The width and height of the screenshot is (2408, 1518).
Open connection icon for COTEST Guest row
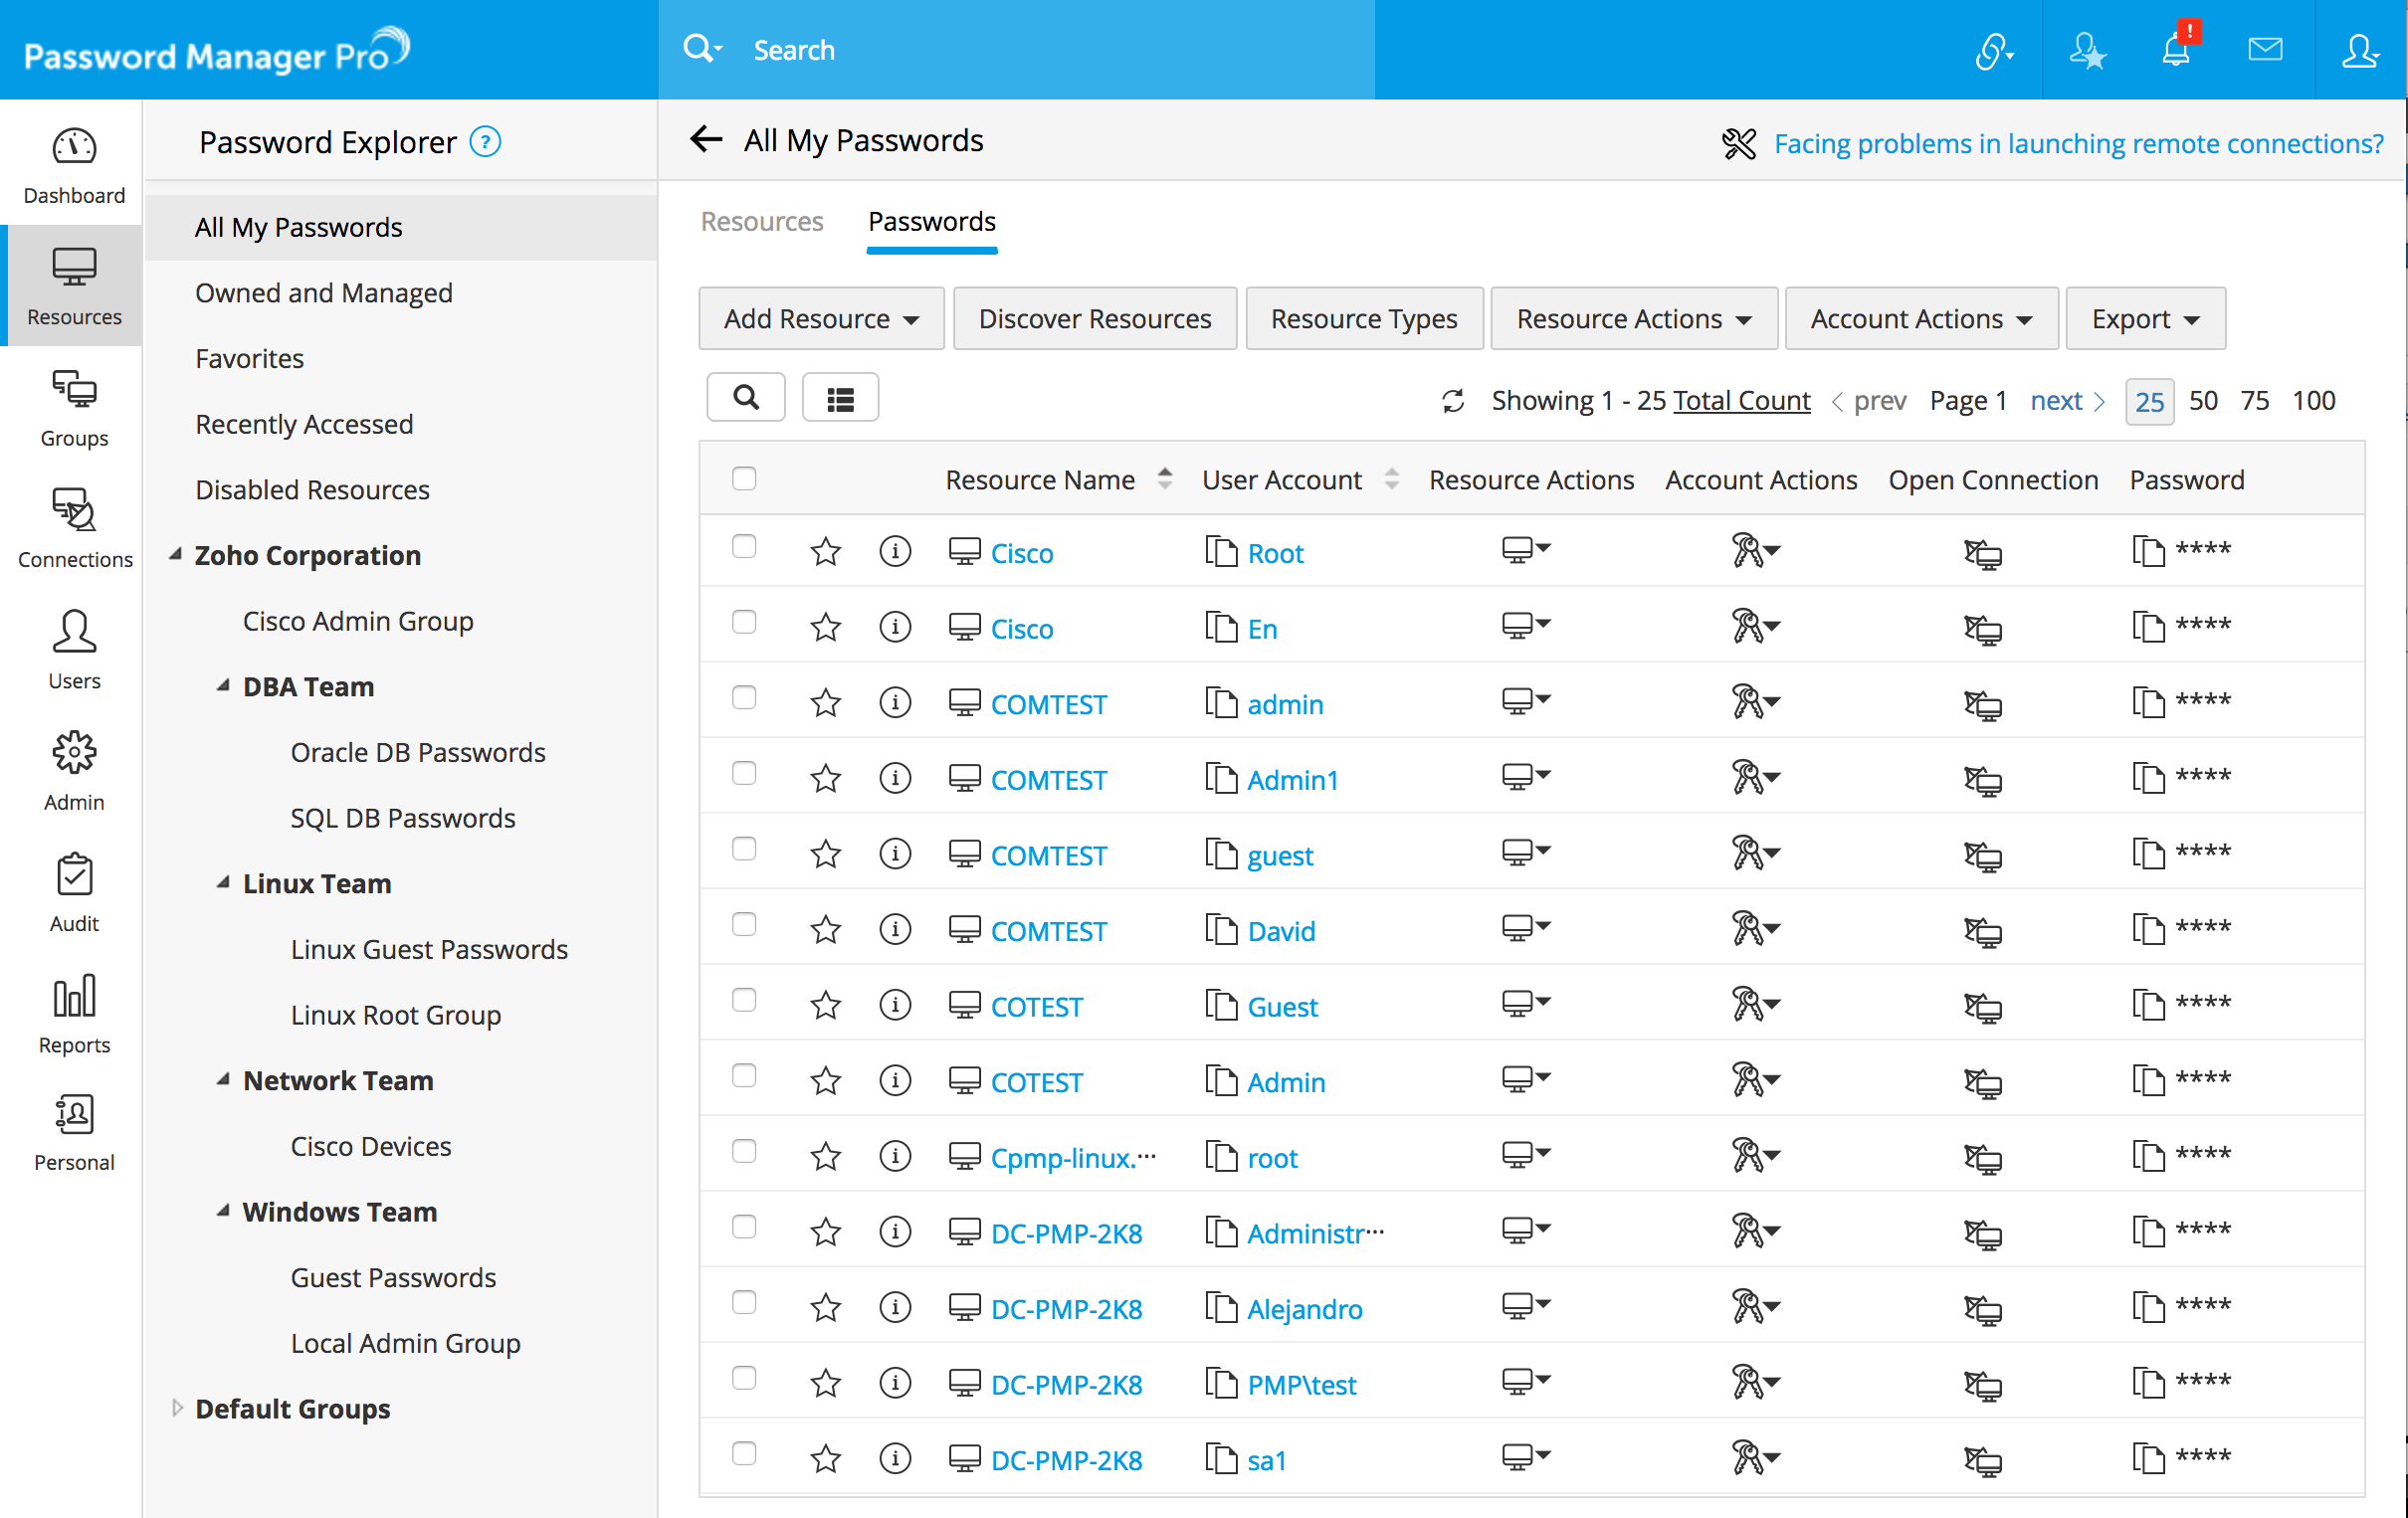click(1982, 1007)
